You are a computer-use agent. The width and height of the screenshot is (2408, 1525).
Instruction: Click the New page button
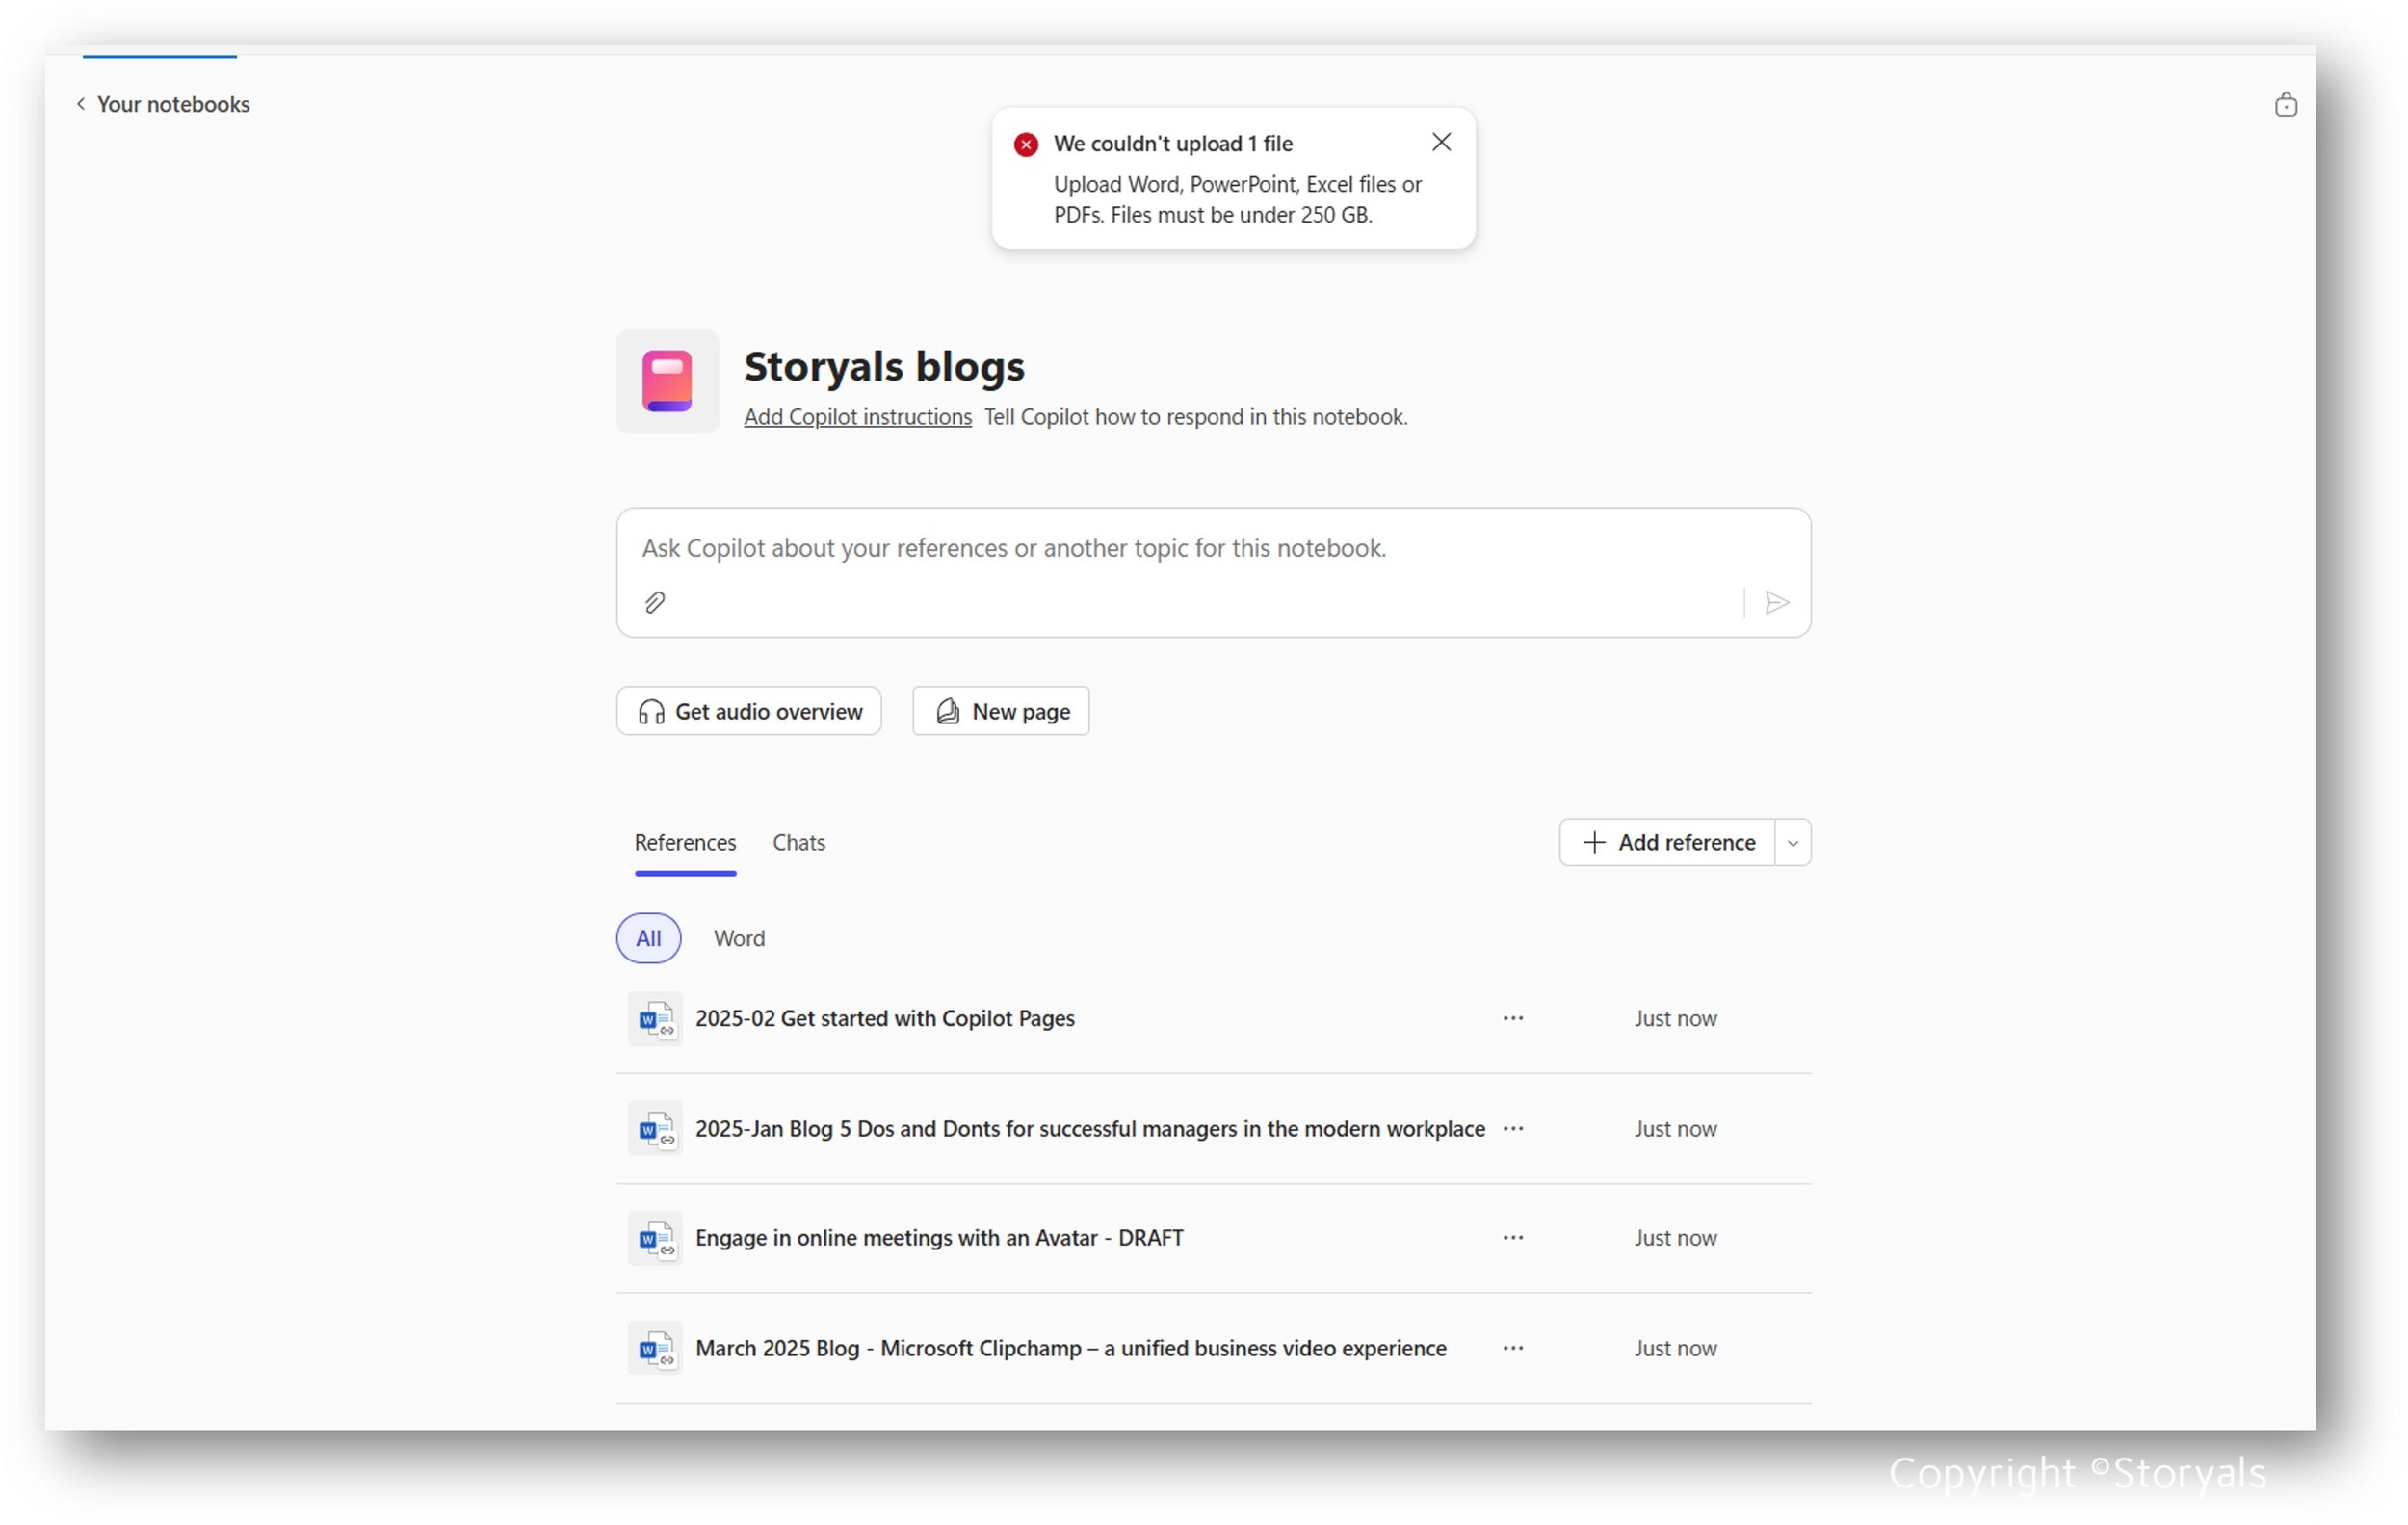[1000, 711]
